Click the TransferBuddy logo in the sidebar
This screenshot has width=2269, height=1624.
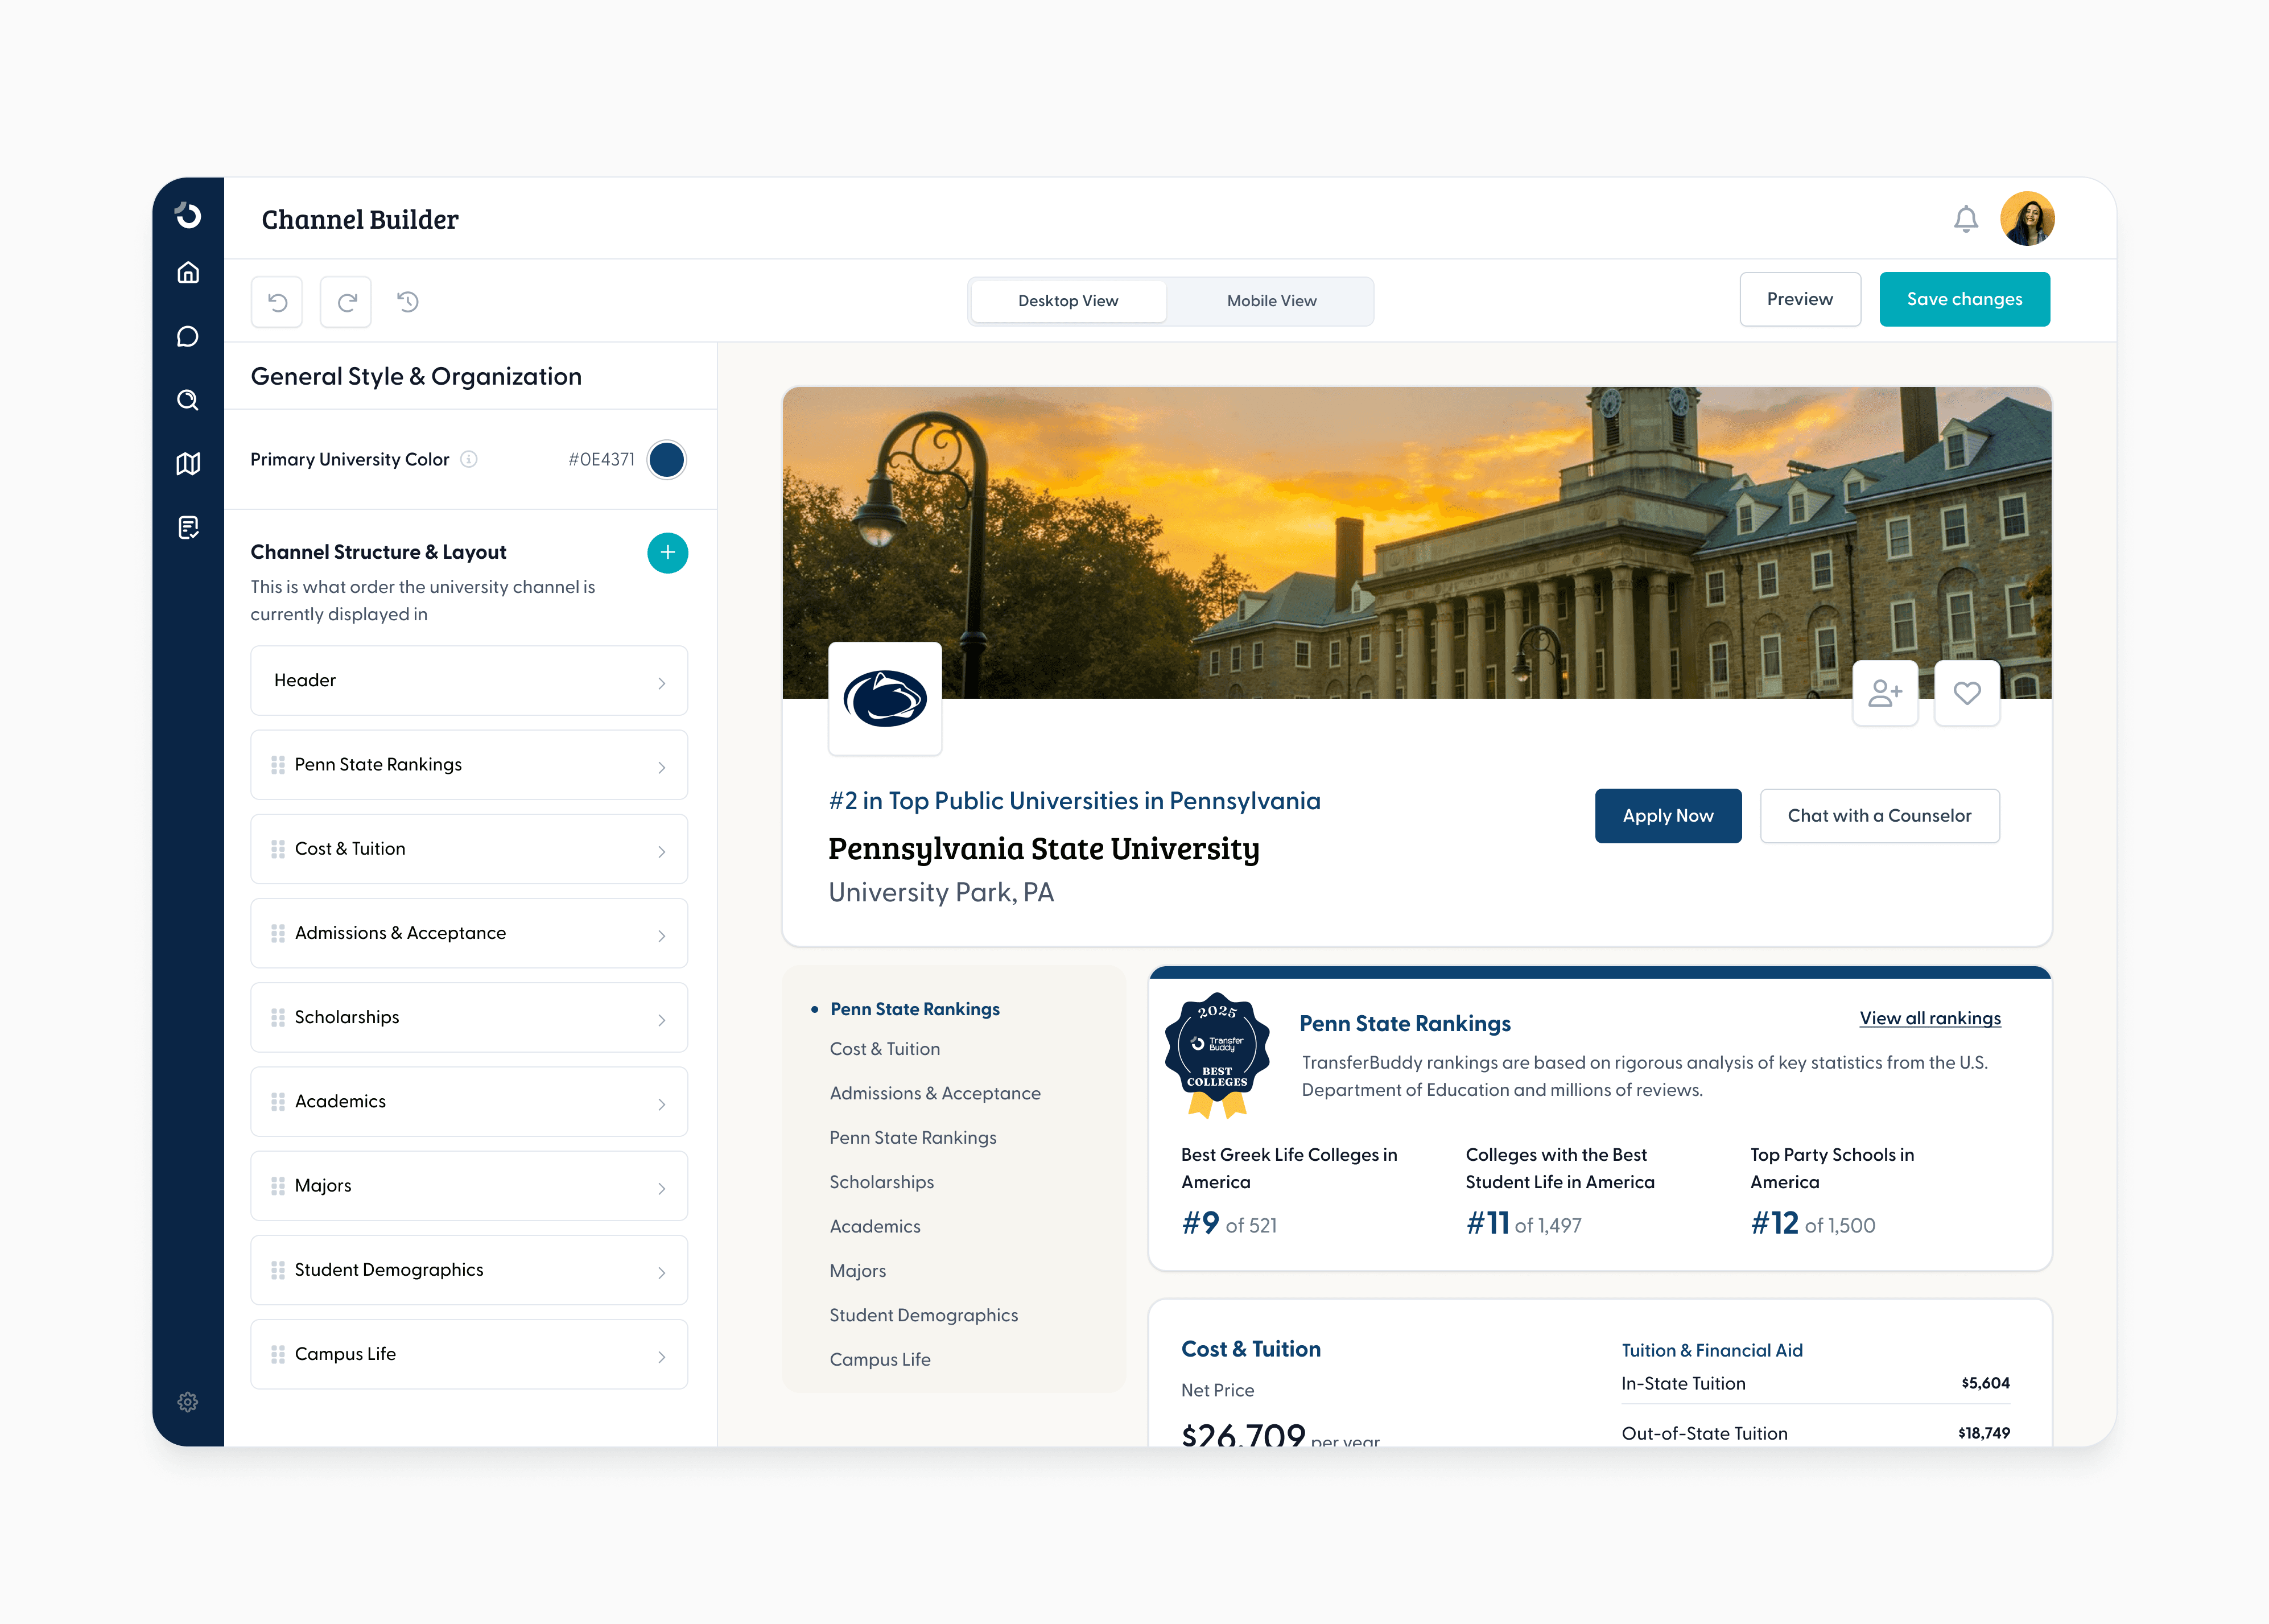[x=188, y=215]
